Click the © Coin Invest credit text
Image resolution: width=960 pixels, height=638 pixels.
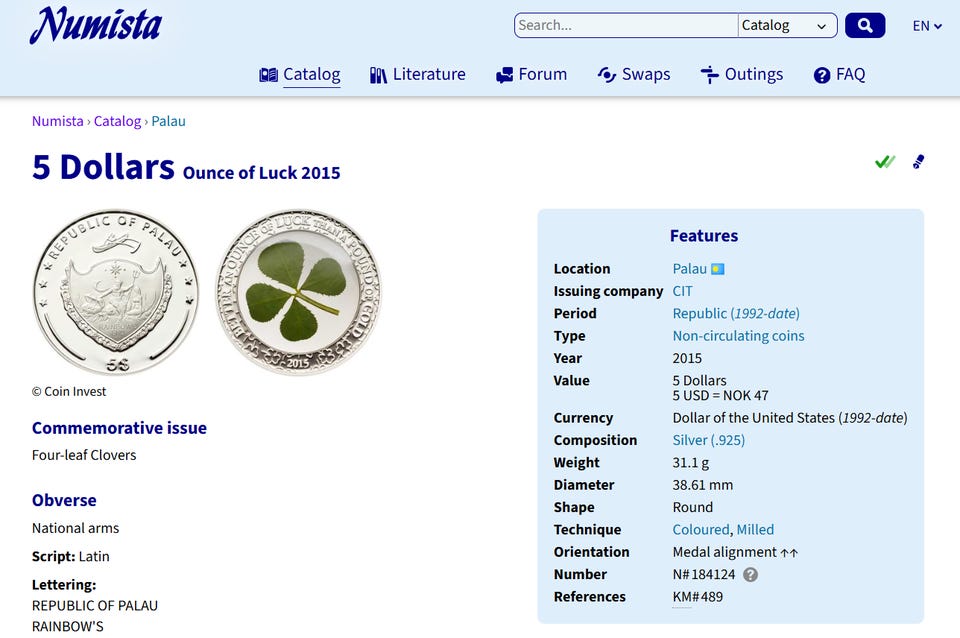click(x=69, y=392)
